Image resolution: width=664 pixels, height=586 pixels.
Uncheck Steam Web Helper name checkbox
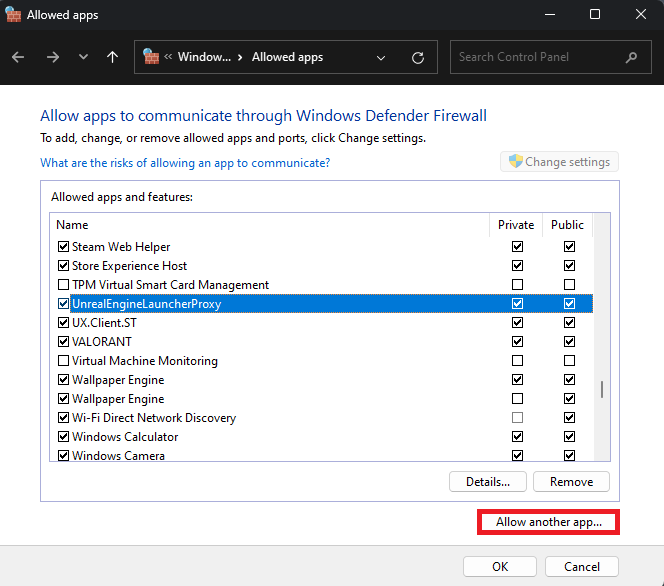coord(63,246)
